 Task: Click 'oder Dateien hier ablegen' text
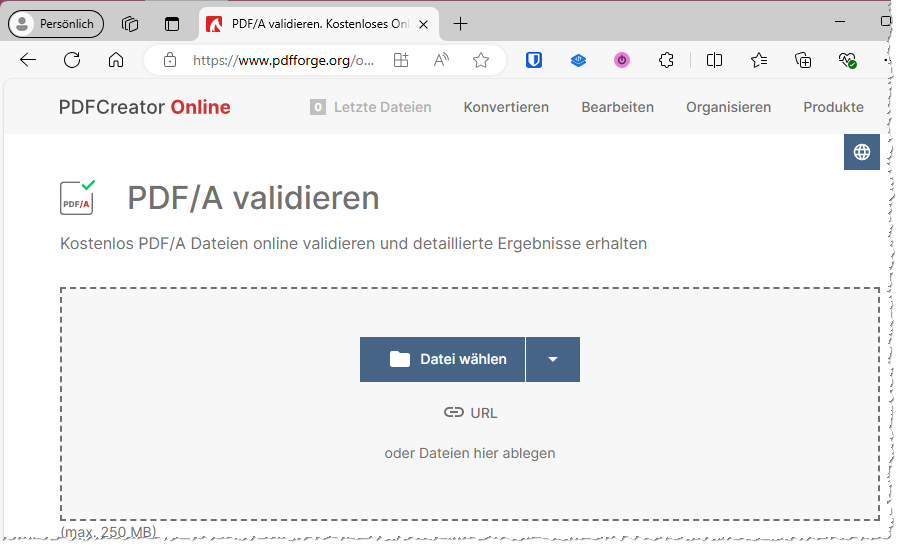pos(470,453)
